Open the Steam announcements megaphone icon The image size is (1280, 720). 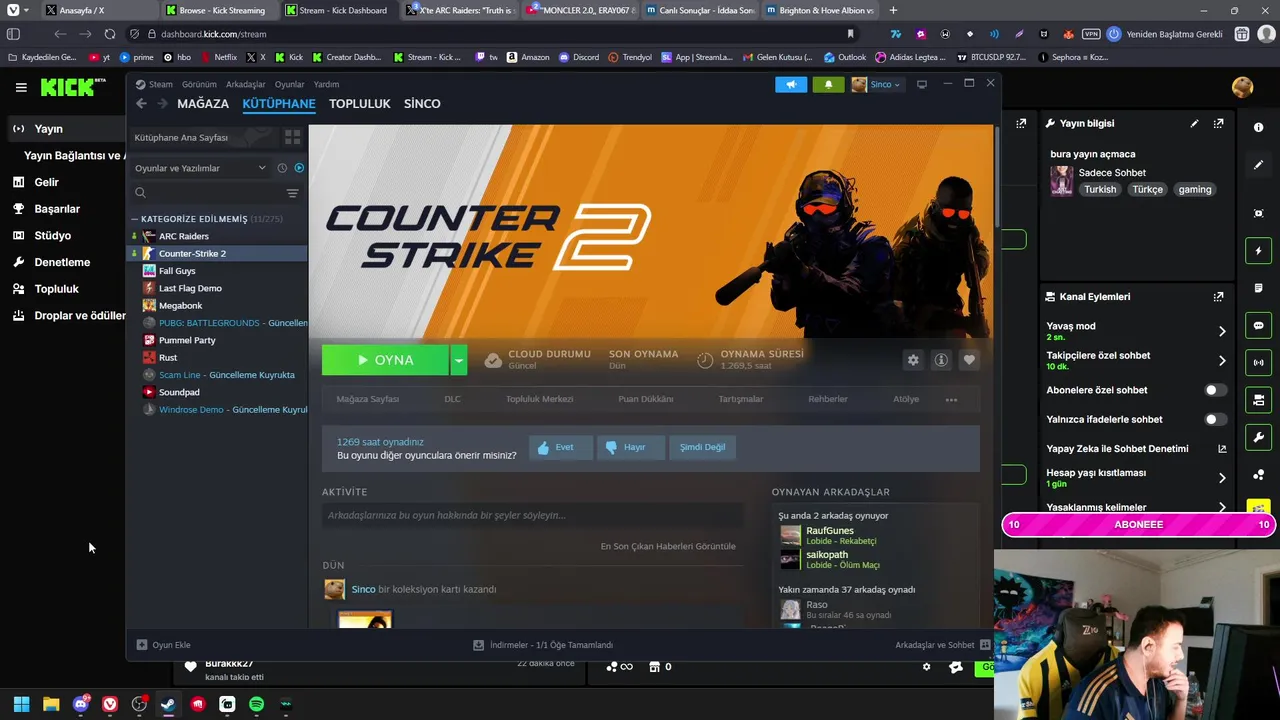(x=791, y=84)
